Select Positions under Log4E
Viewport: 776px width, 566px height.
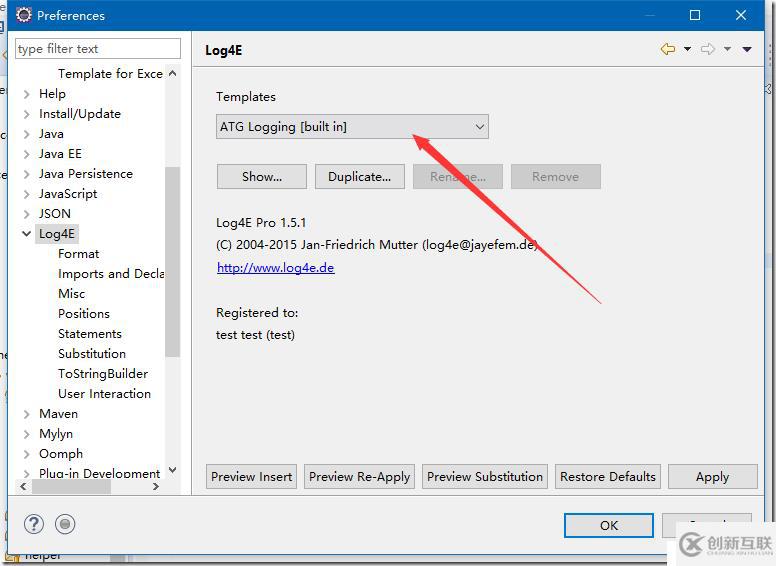tap(84, 314)
